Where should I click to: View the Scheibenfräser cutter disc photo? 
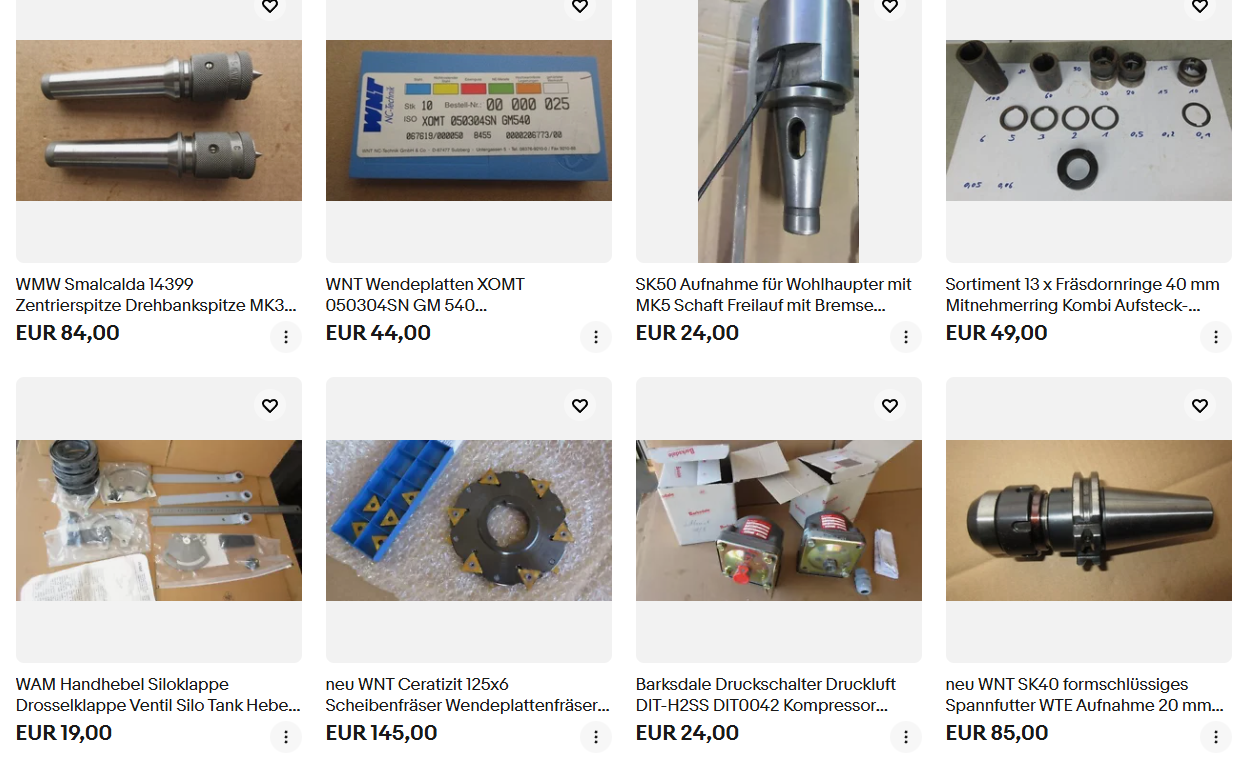[x=469, y=520]
